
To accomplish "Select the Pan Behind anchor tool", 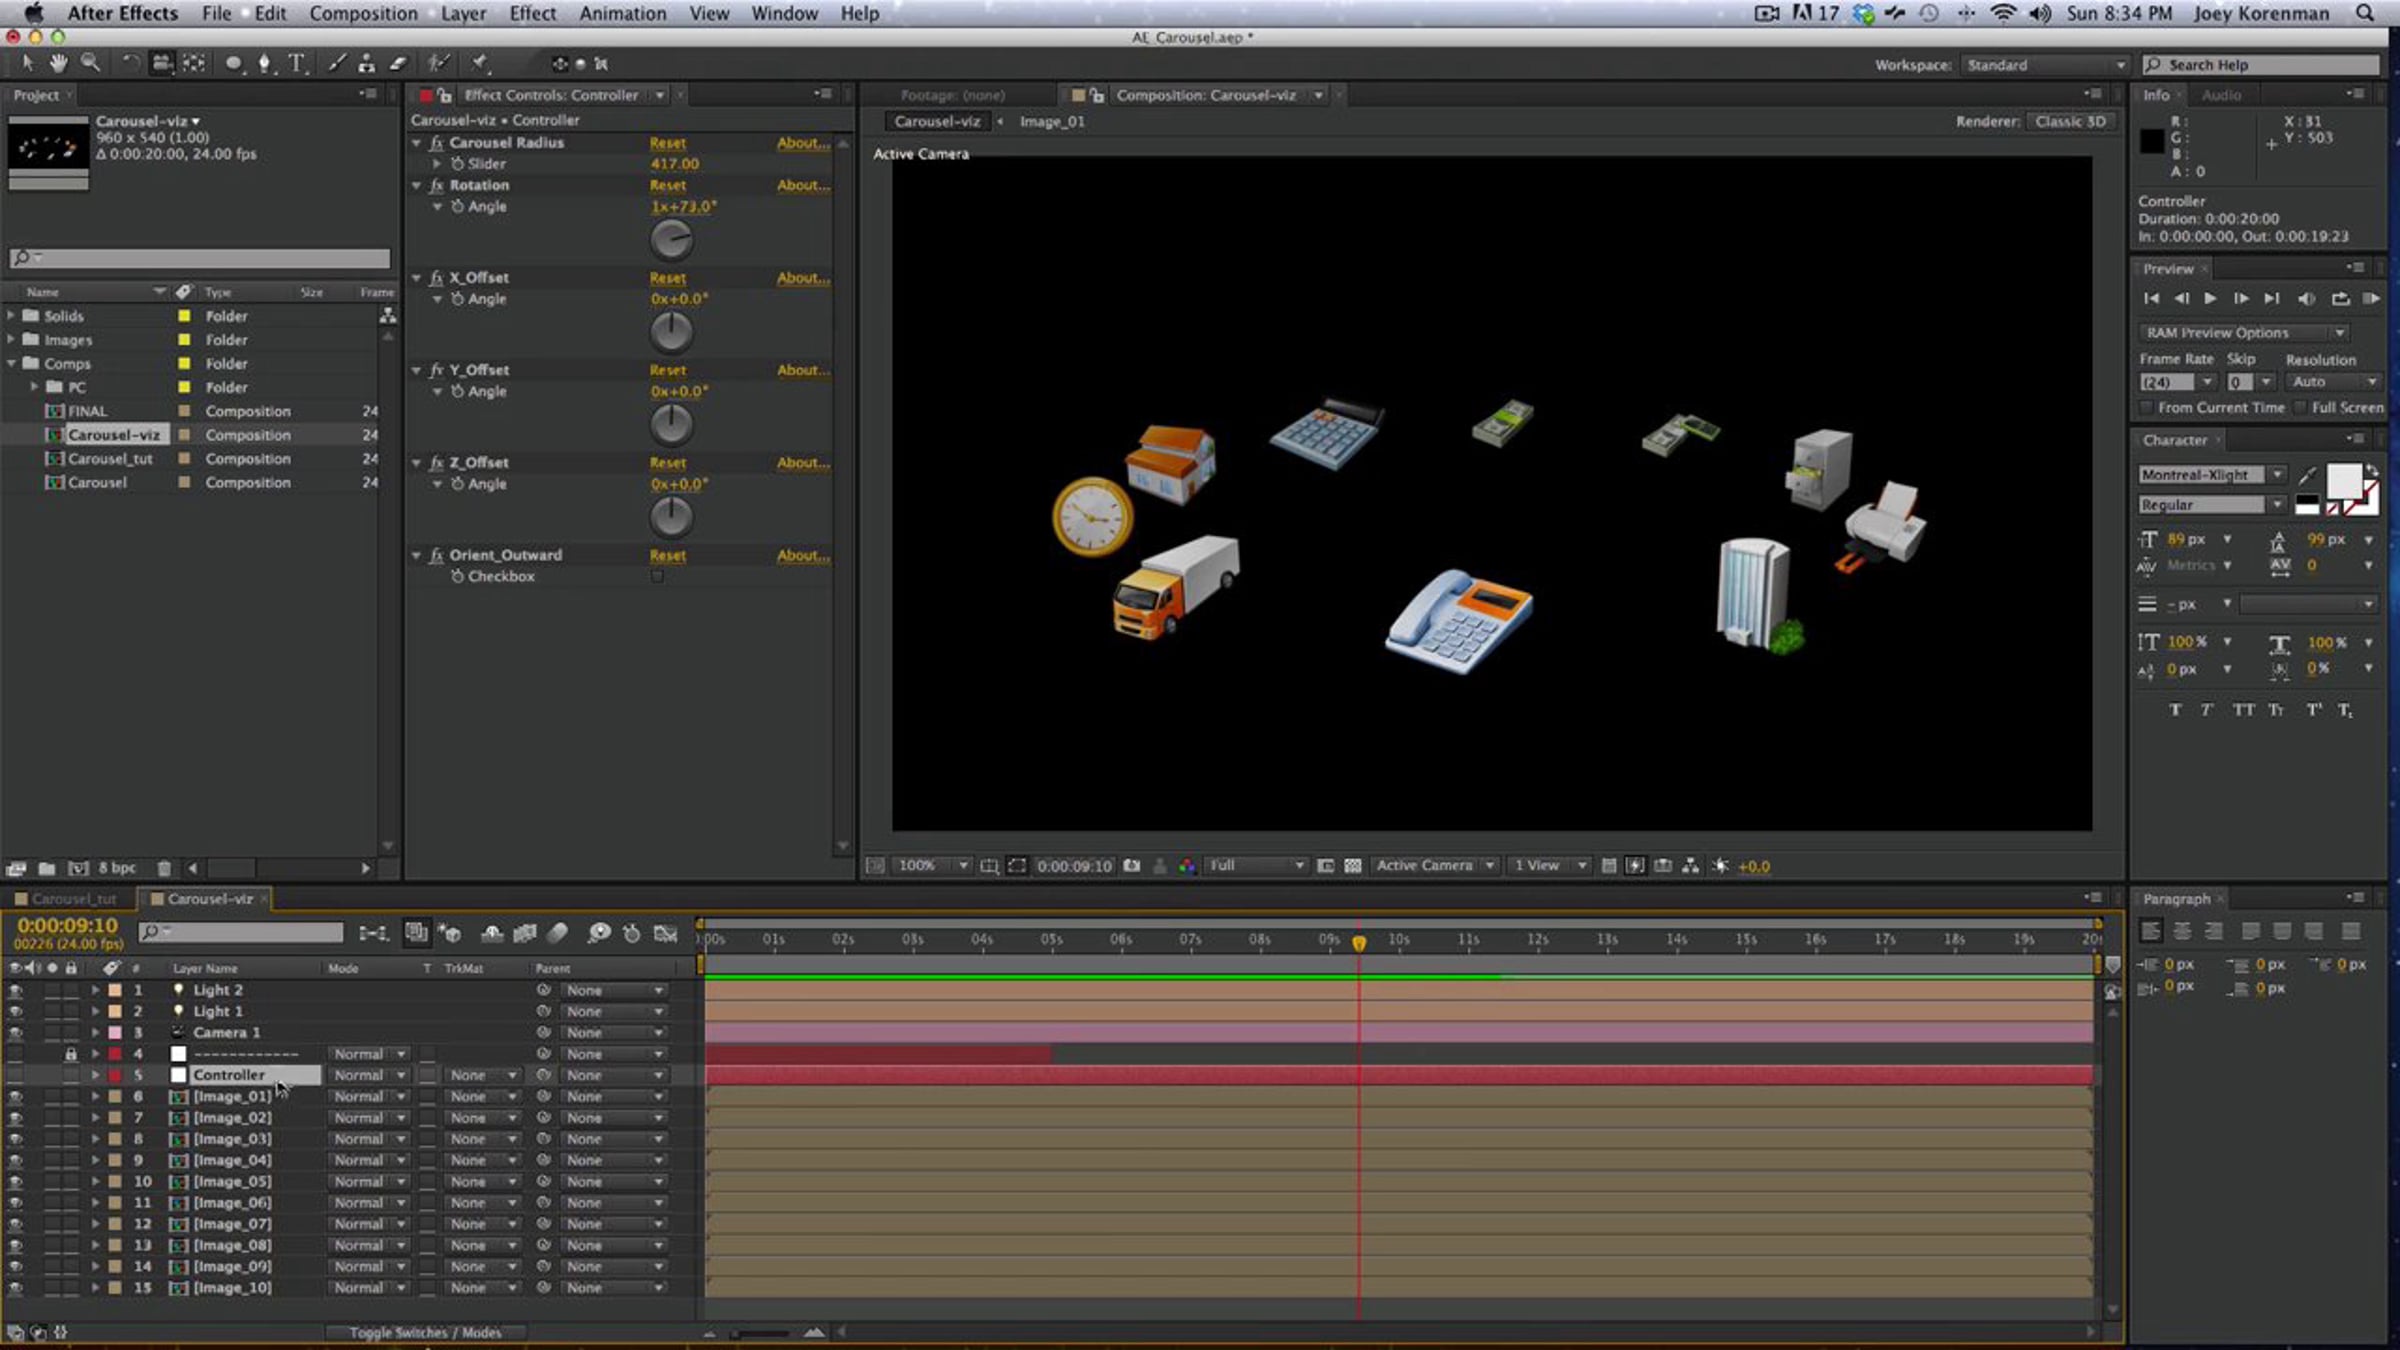I will pyautogui.click(x=194, y=63).
